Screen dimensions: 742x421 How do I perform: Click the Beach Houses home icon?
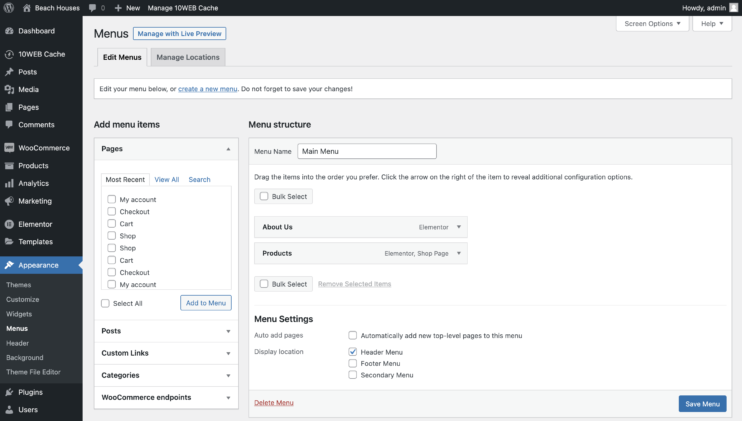[x=26, y=8]
